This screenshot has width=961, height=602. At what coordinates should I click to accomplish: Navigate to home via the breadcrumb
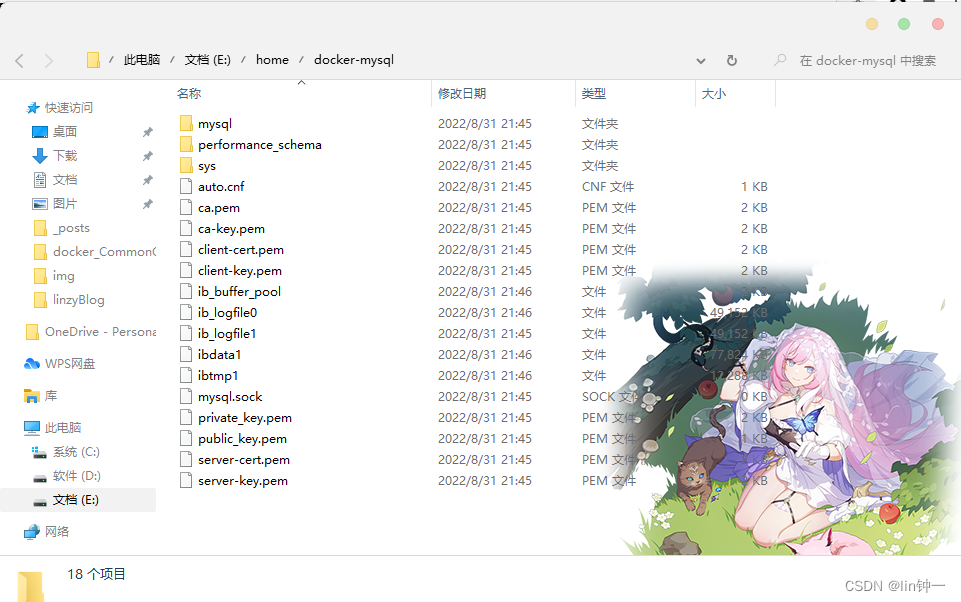click(272, 59)
